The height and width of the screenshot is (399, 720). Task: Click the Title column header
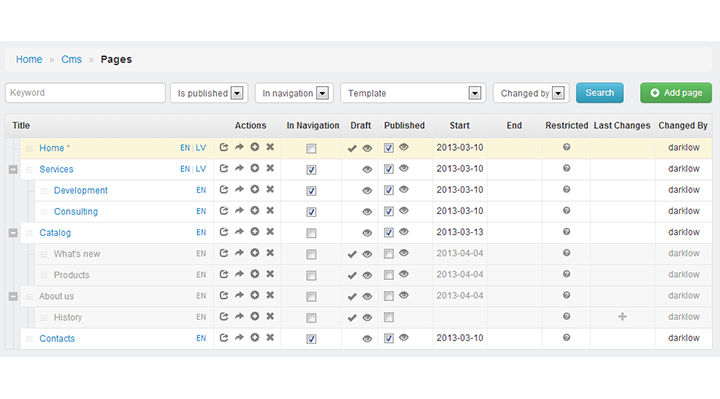21,125
